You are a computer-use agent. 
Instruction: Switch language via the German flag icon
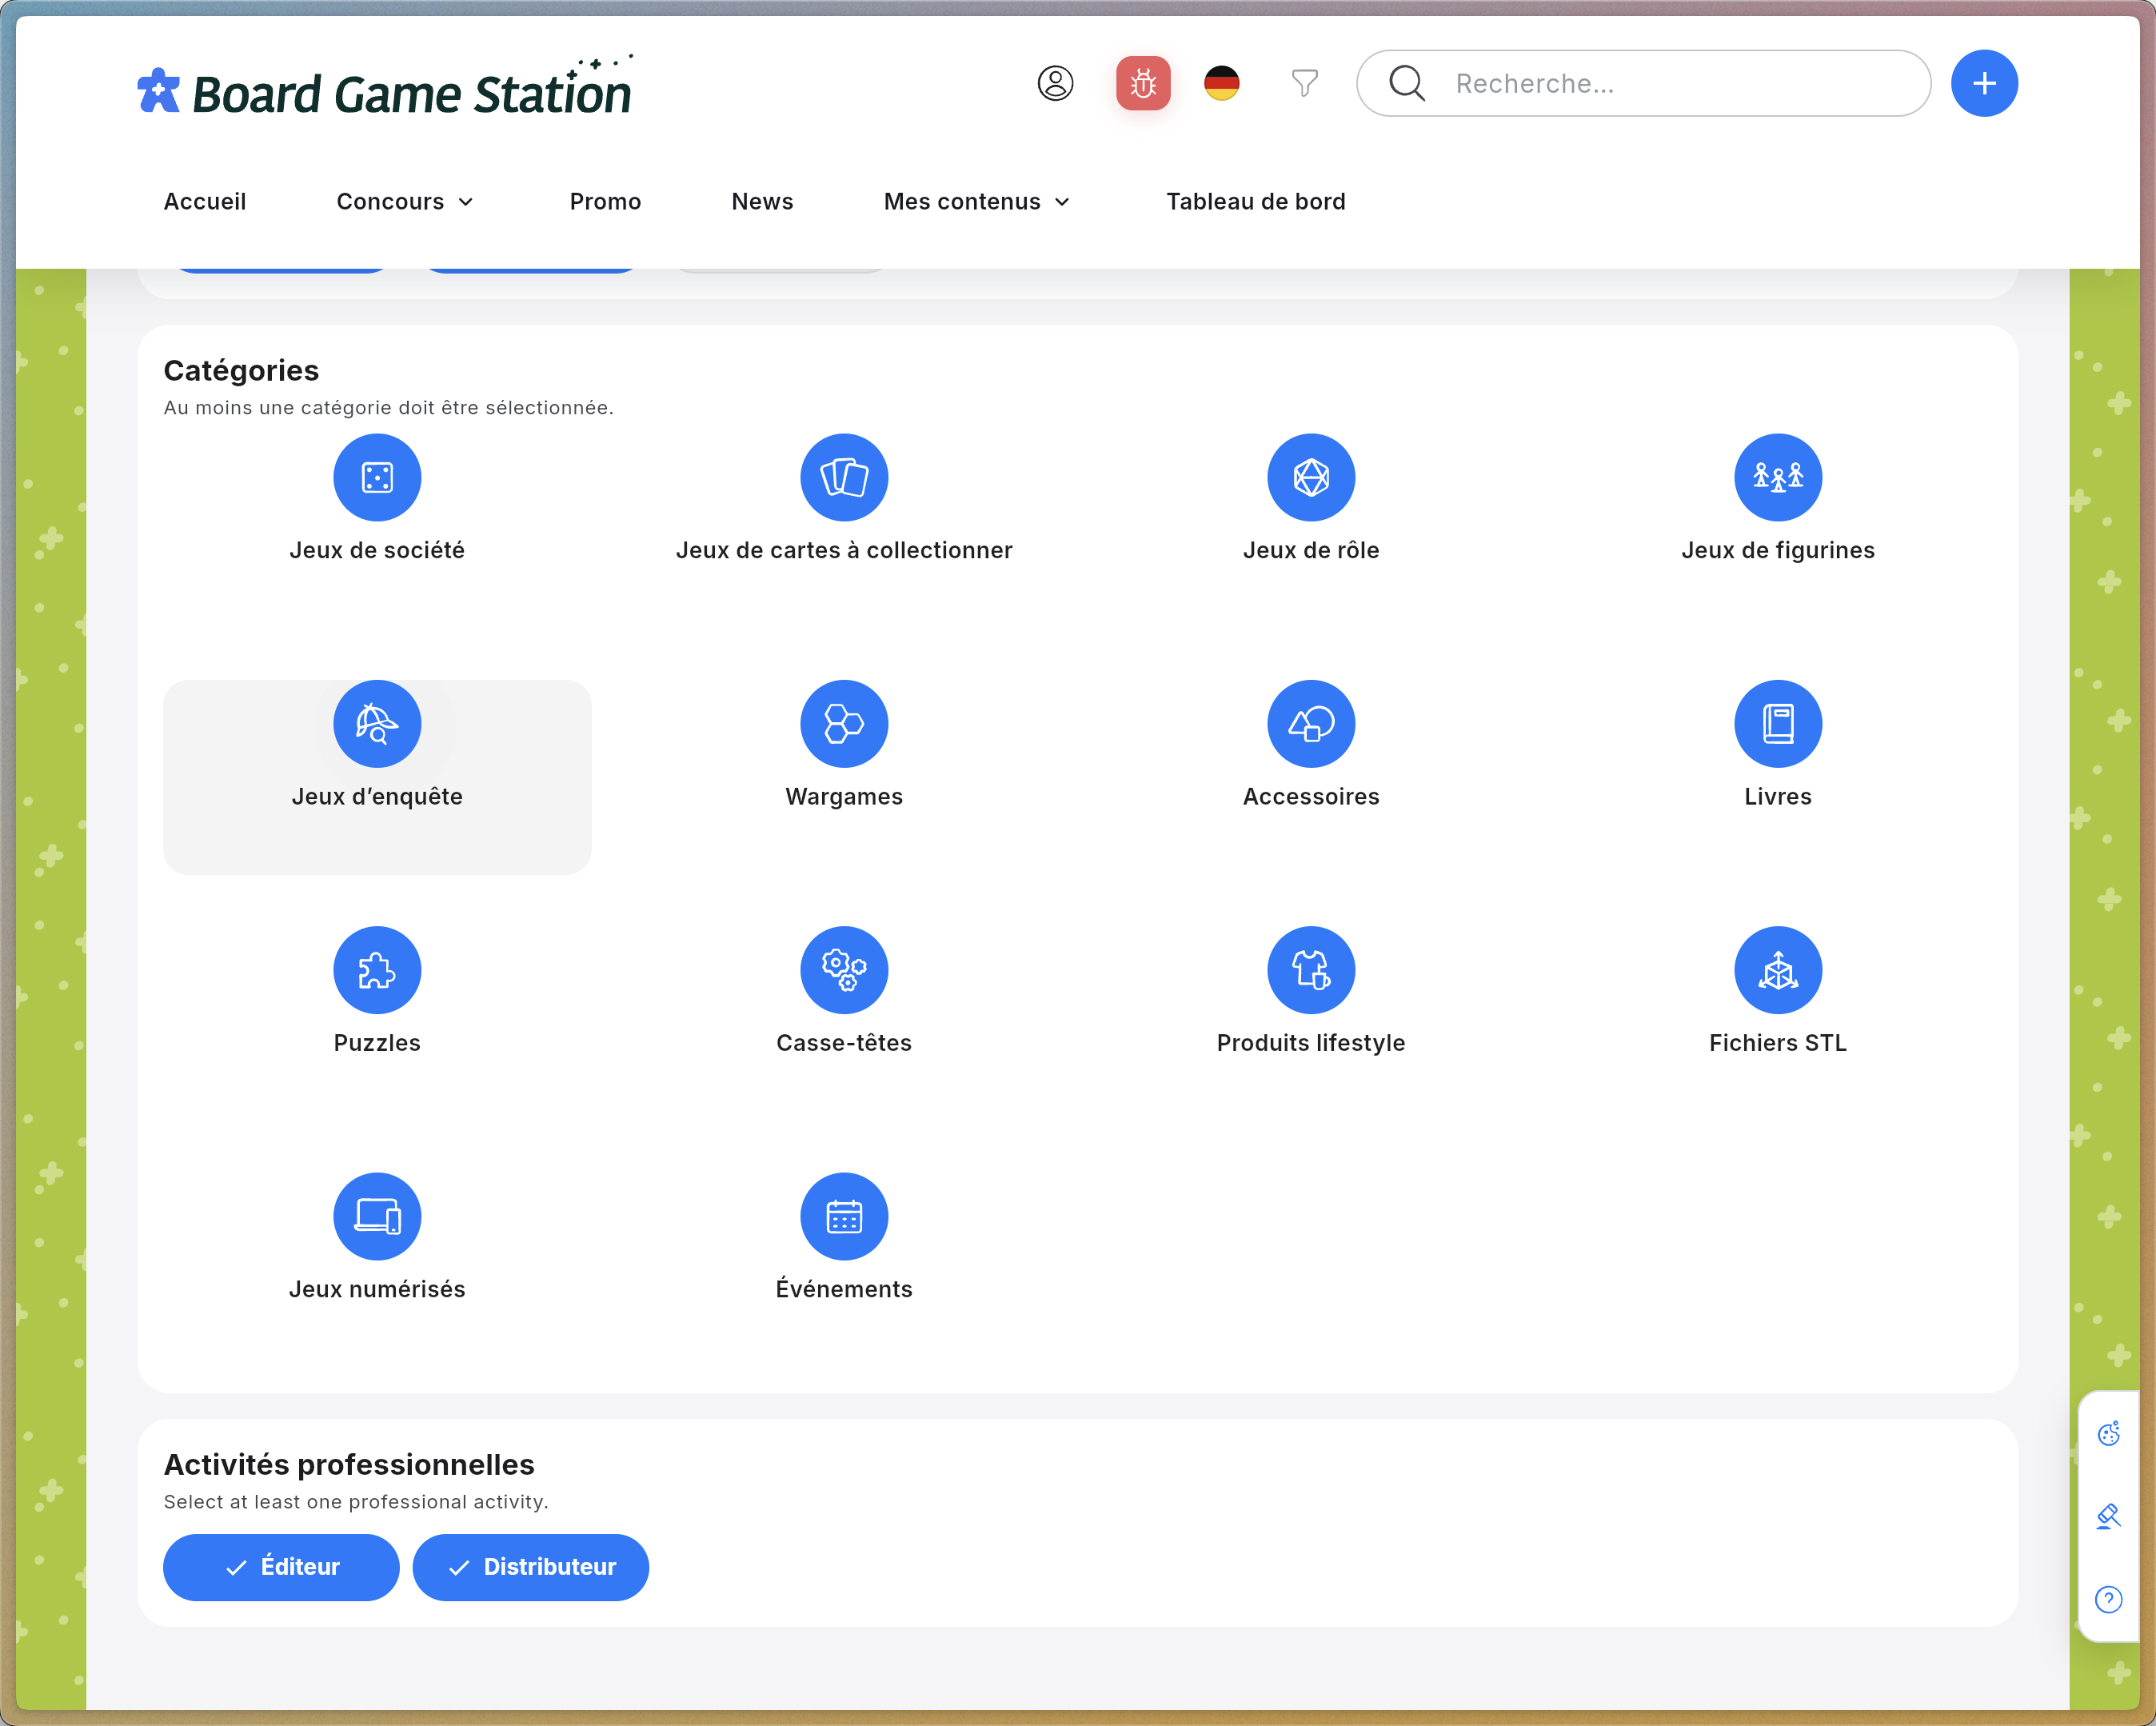[x=1222, y=83]
